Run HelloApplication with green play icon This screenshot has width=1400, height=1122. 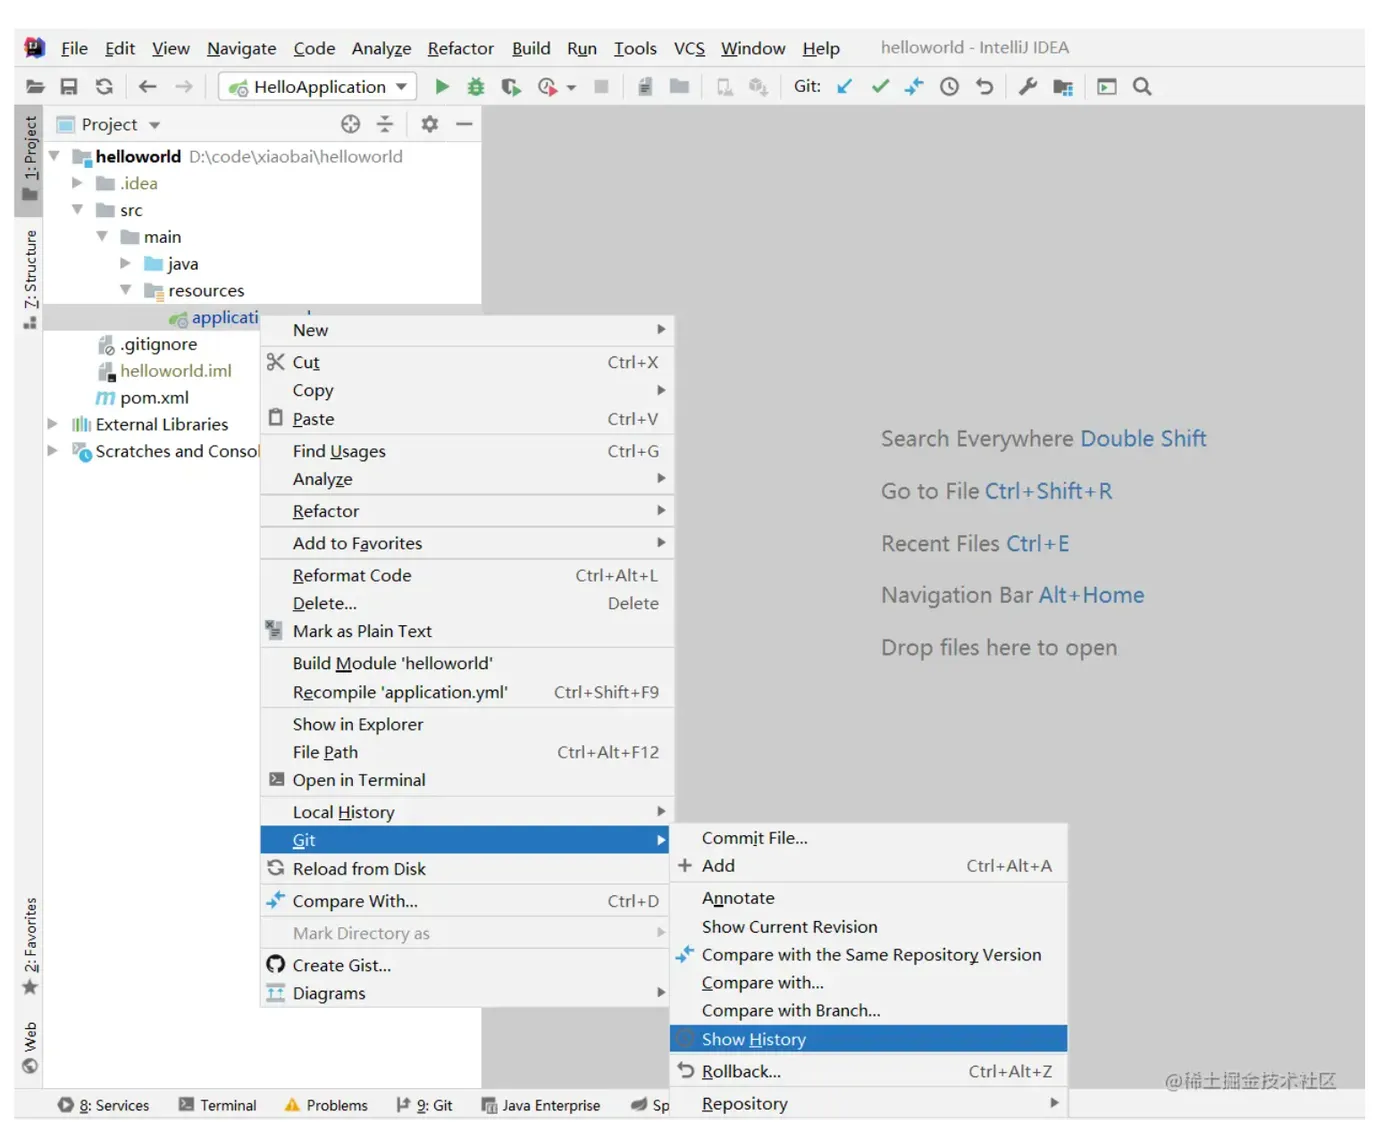coord(442,87)
